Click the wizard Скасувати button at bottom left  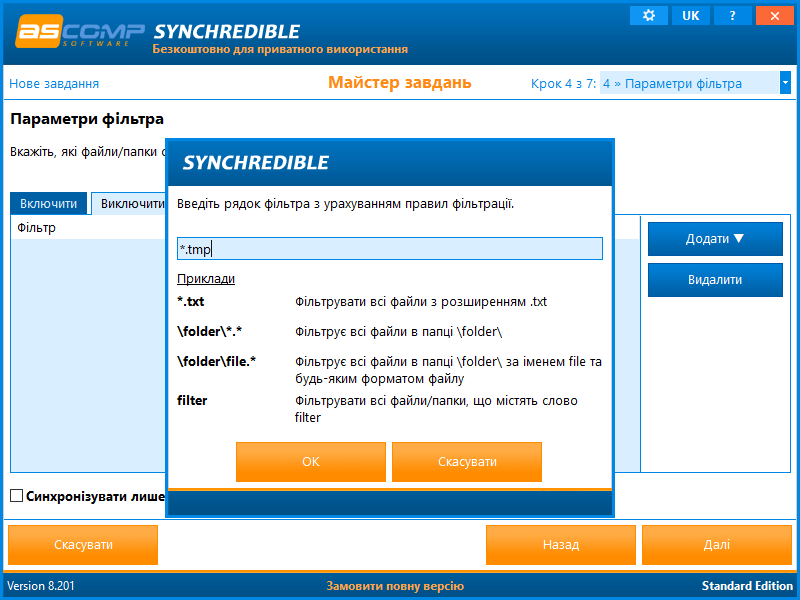[83, 545]
